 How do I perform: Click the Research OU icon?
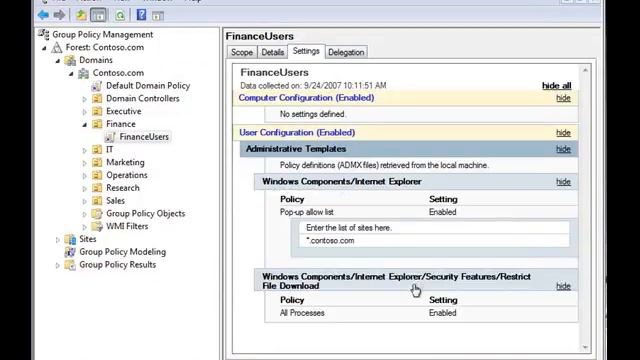click(x=97, y=188)
